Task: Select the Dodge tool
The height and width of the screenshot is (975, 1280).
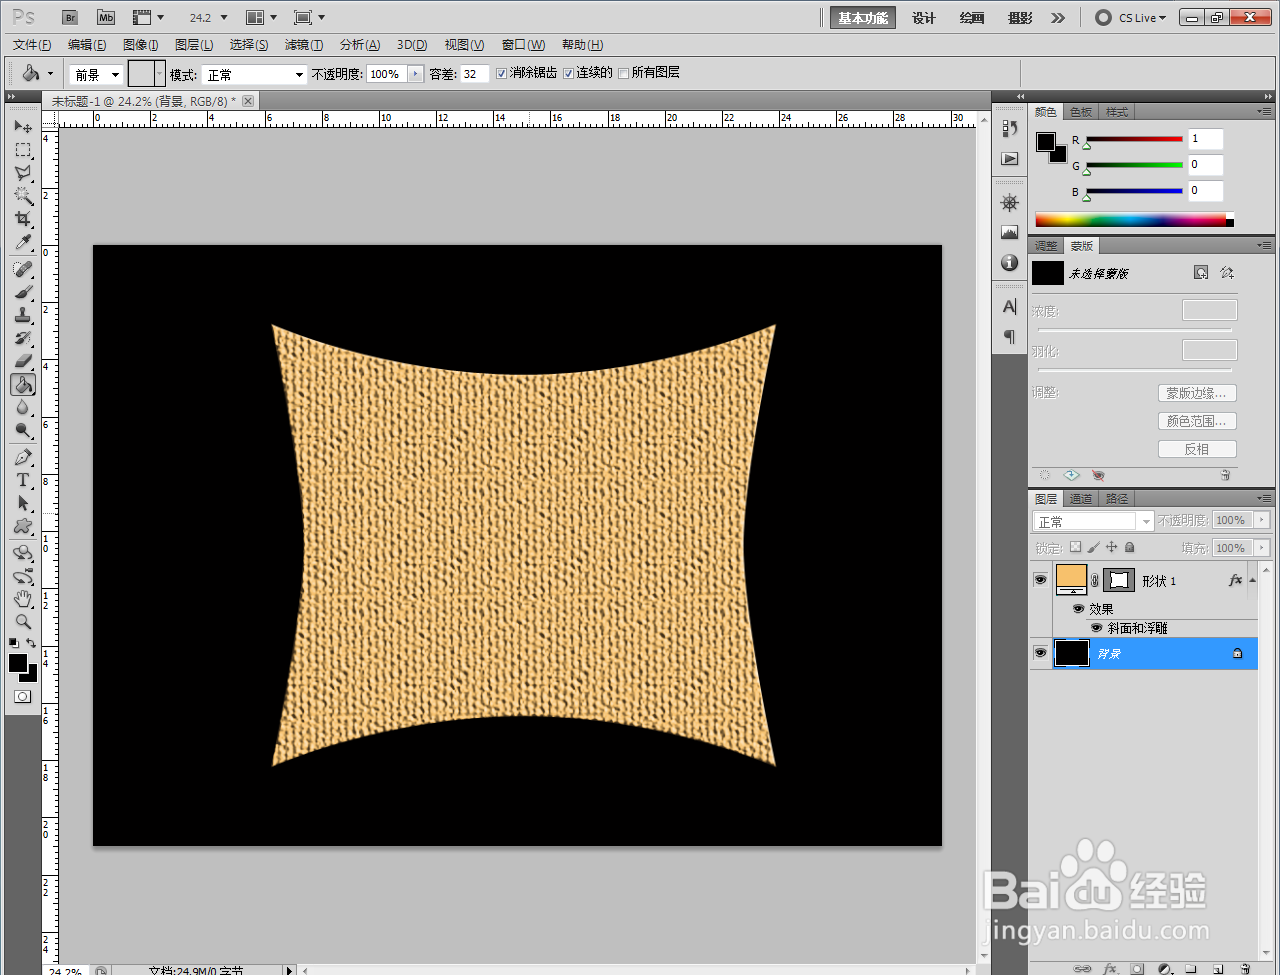Action: pos(23,431)
